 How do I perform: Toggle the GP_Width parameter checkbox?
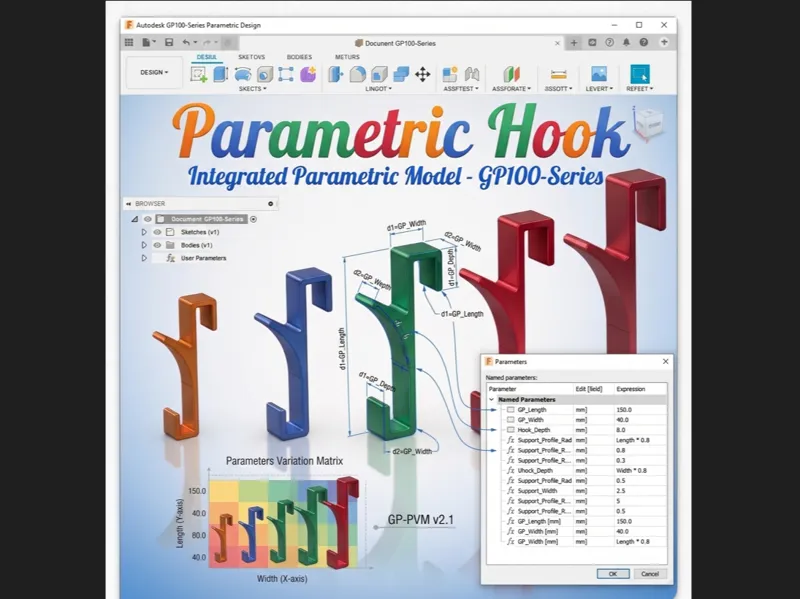[510, 420]
